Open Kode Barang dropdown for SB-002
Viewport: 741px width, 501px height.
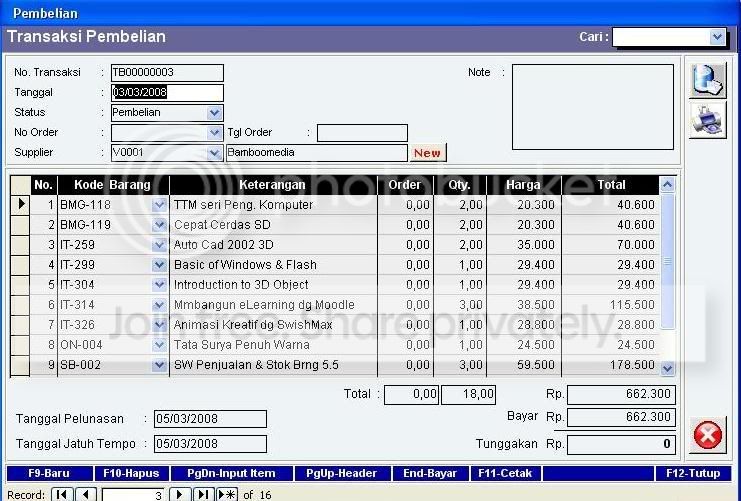pos(159,365)
